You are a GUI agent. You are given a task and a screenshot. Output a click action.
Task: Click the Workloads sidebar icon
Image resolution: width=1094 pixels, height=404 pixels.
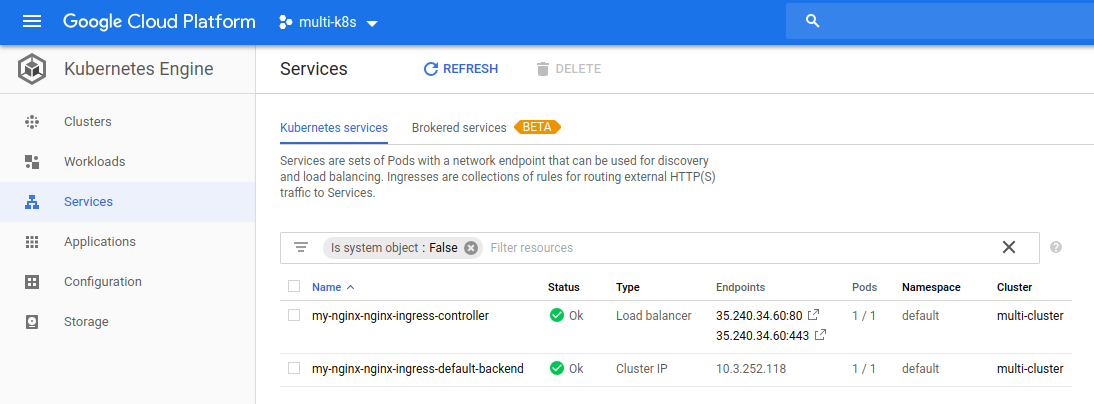pyautogui.click(x=32, y=162)
